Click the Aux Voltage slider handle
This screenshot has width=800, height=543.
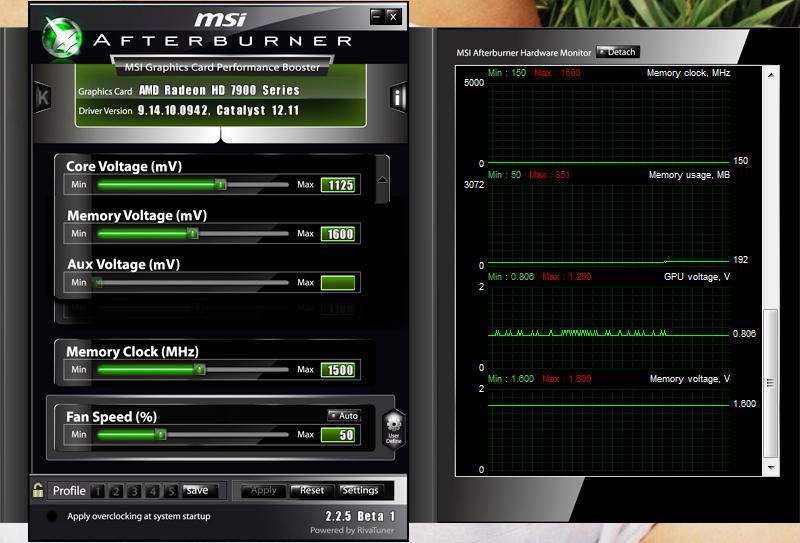(x=98, y=282)
